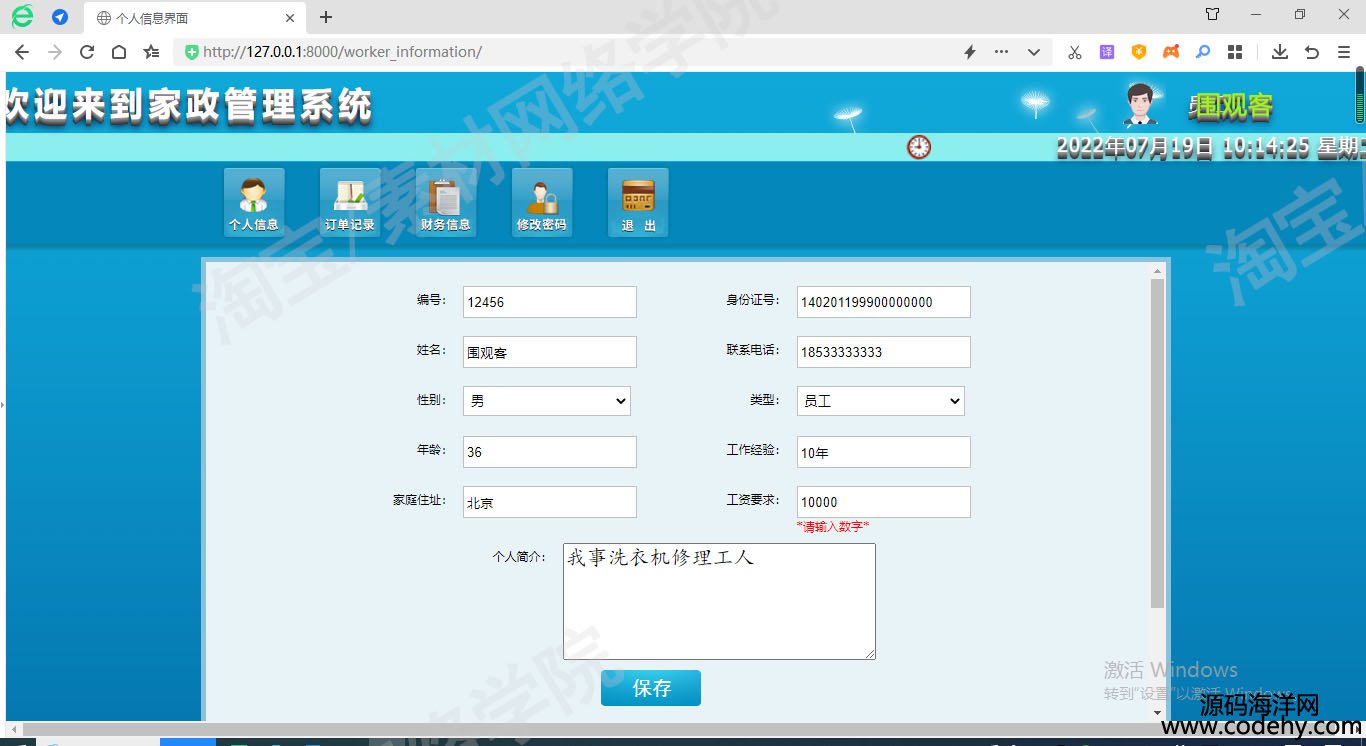The height and width of the screenshot is (746, 1366).
Task: Click the scissors screenshot icon
Action: pyautogui.click(x=1075, y=52)
